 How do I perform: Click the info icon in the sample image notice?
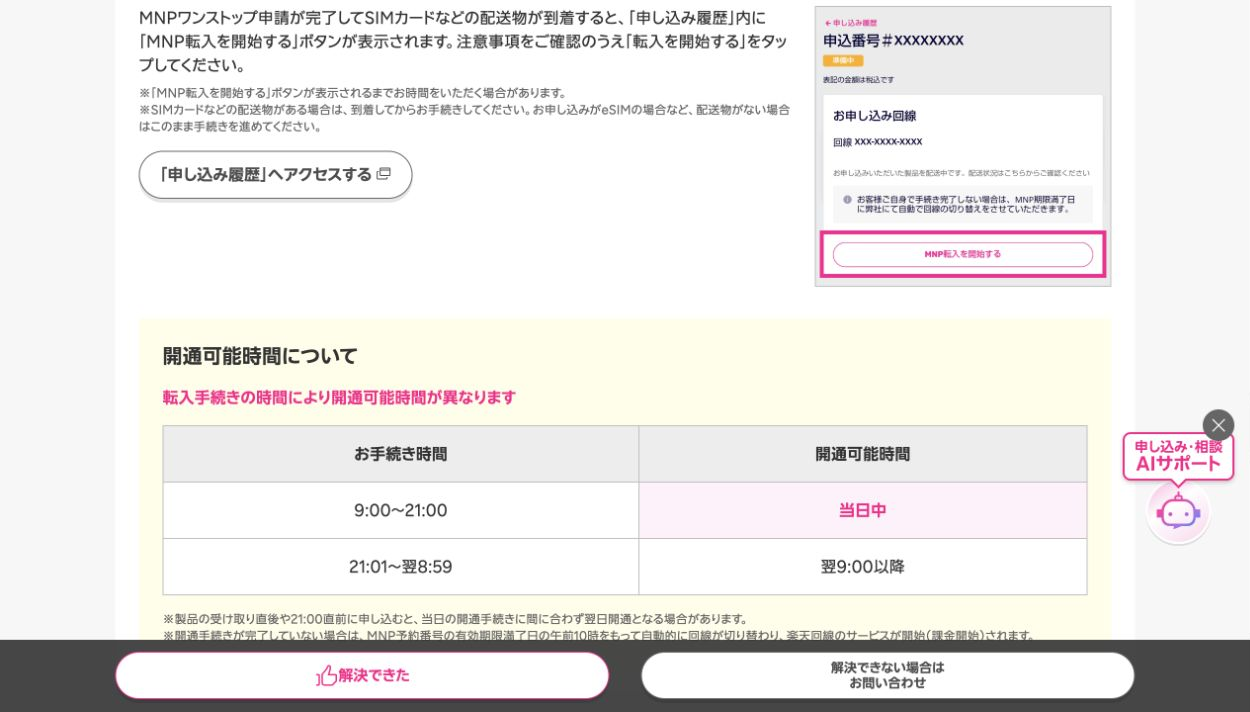pyautogui.click(x=847, y=199)
